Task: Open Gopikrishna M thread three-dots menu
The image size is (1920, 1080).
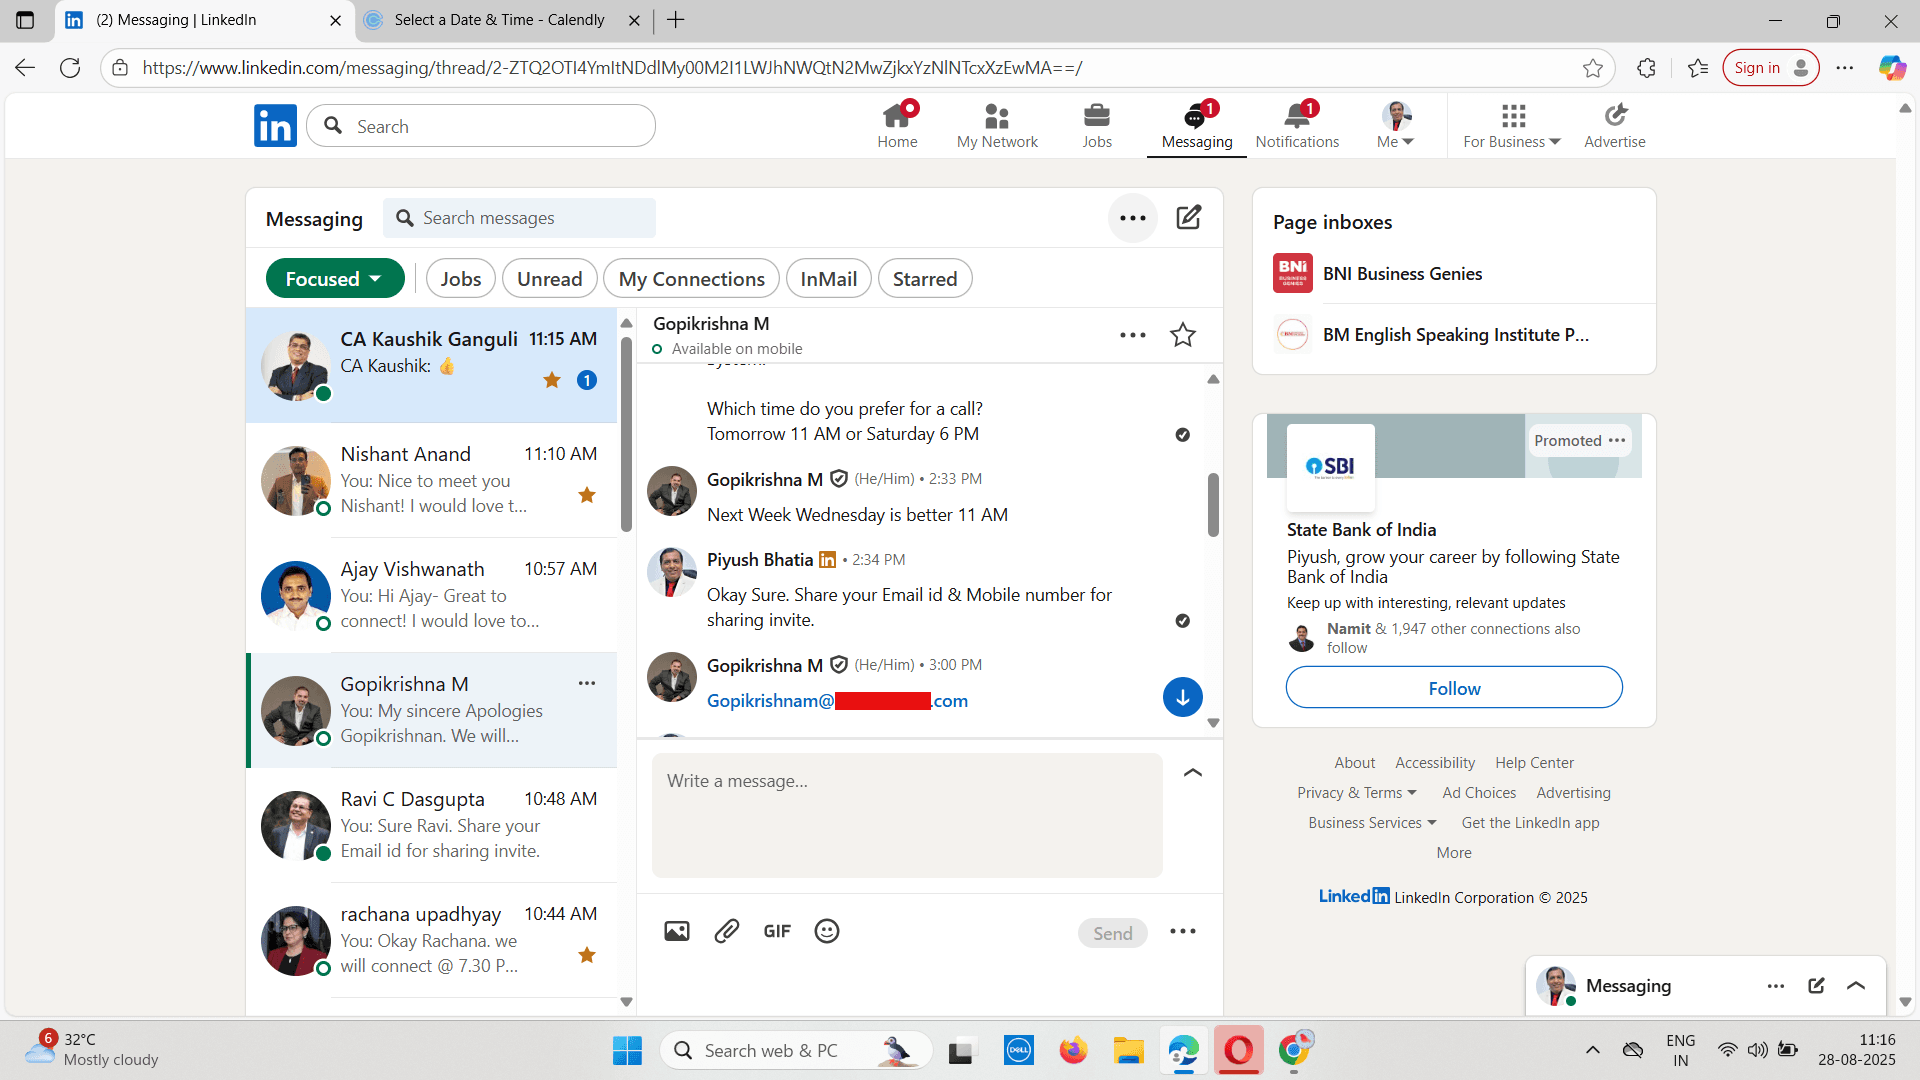Action: point(1133,335)
